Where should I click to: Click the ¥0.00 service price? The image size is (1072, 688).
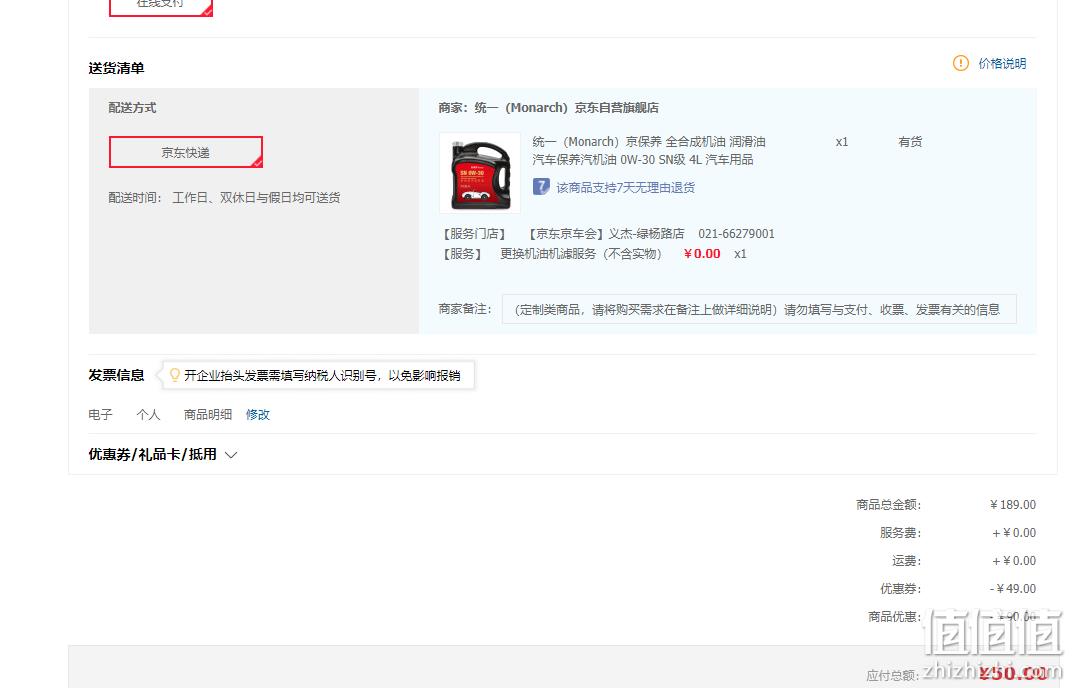click(702, 254)
